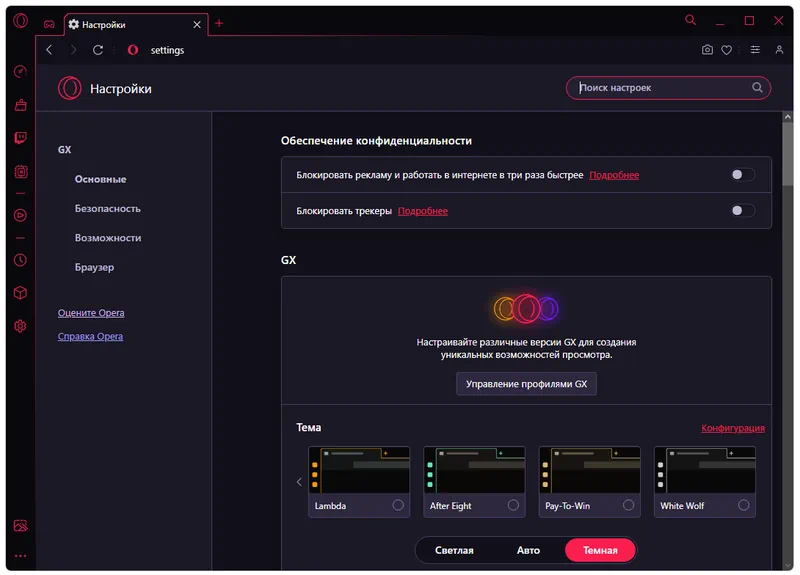800x575 pixels.
Task: Click the Opera icon in address bar
Action: pos(133,50)
